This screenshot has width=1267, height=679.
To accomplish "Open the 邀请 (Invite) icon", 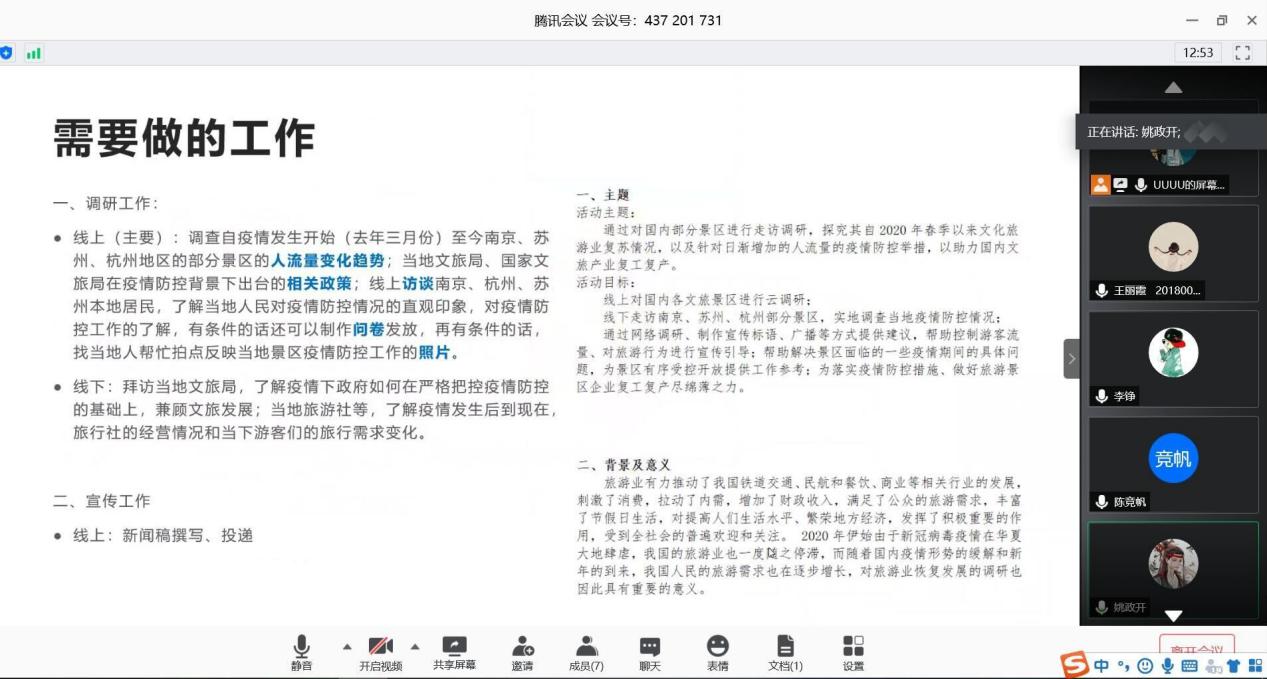I will pos(521,652).
